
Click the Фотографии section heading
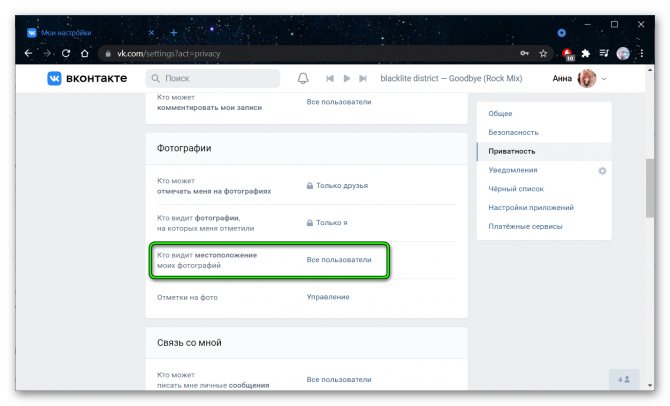pyautogui.click(x=184, y=148)
